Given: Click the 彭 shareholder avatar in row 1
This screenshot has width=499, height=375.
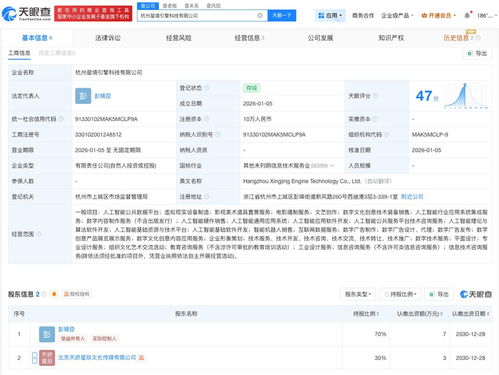Looking at the screenshot, I should coord(47,334).
